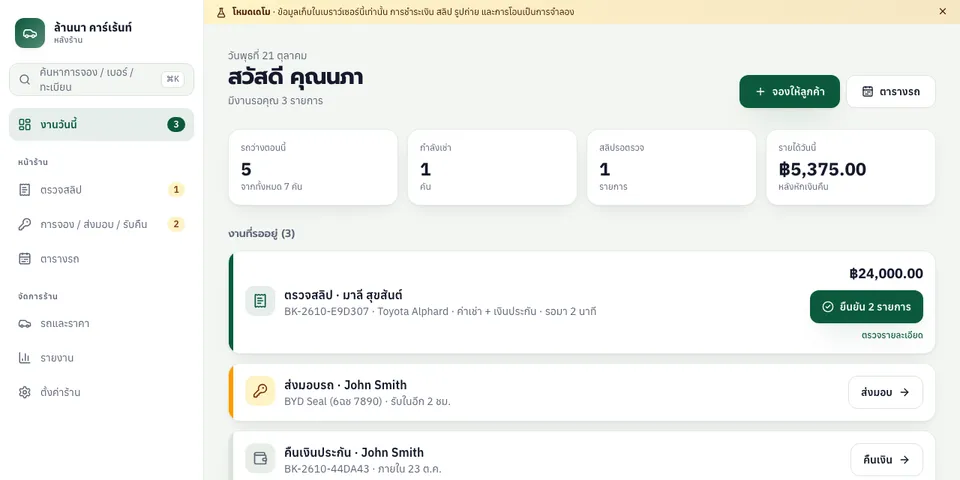This screenshot has width=960, height=480.
Task: Click the plus icon in จองให้ลูกค้า button
Action: tap(760, 92)
